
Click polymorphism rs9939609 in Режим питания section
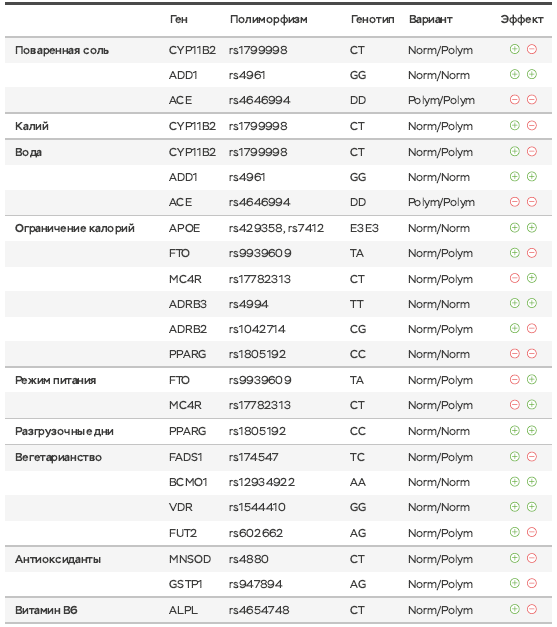(x=260, y=380)
